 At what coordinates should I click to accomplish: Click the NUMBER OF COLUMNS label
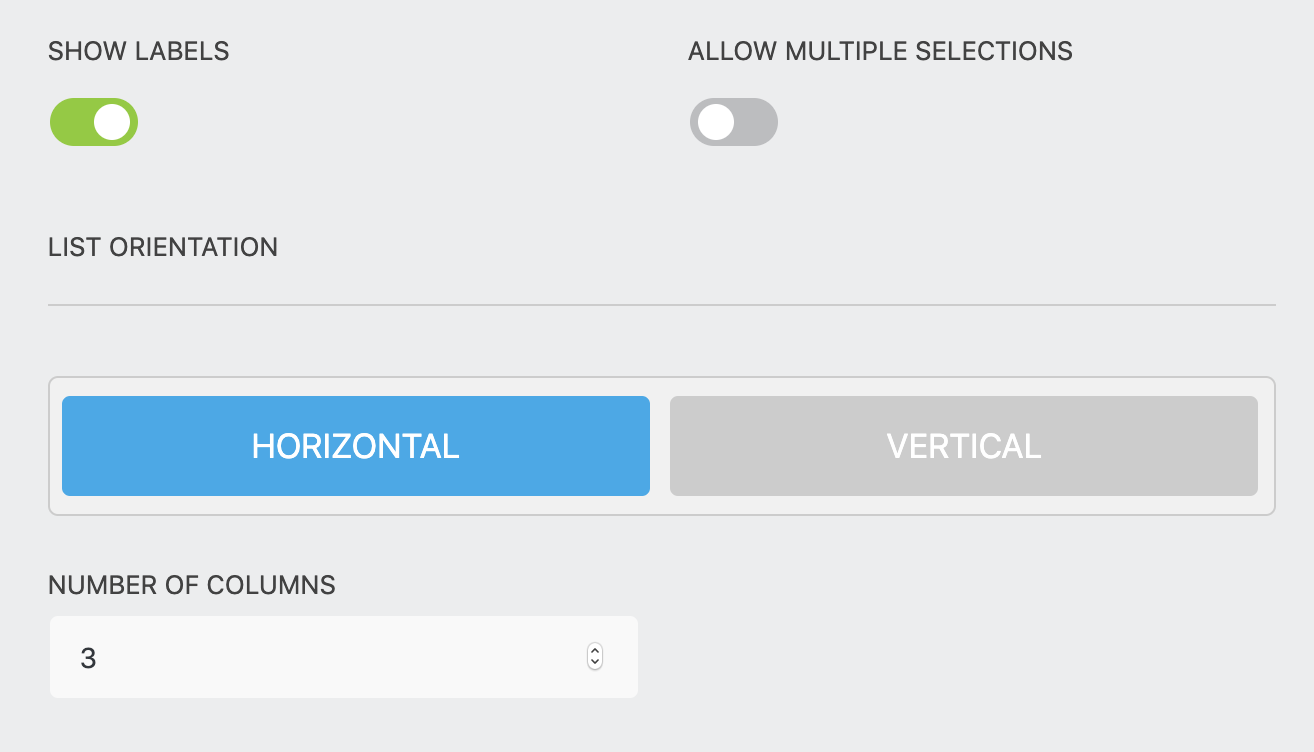coord(192,585)
